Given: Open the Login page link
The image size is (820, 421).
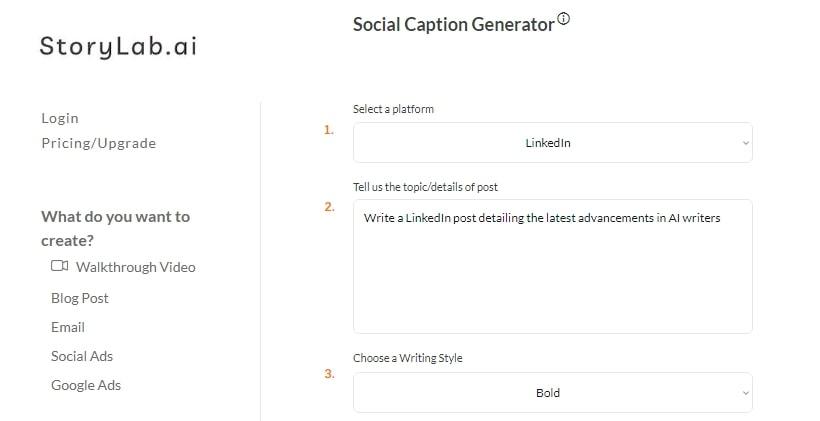Looking at the screenshot, I should click(x=60, y=118).
